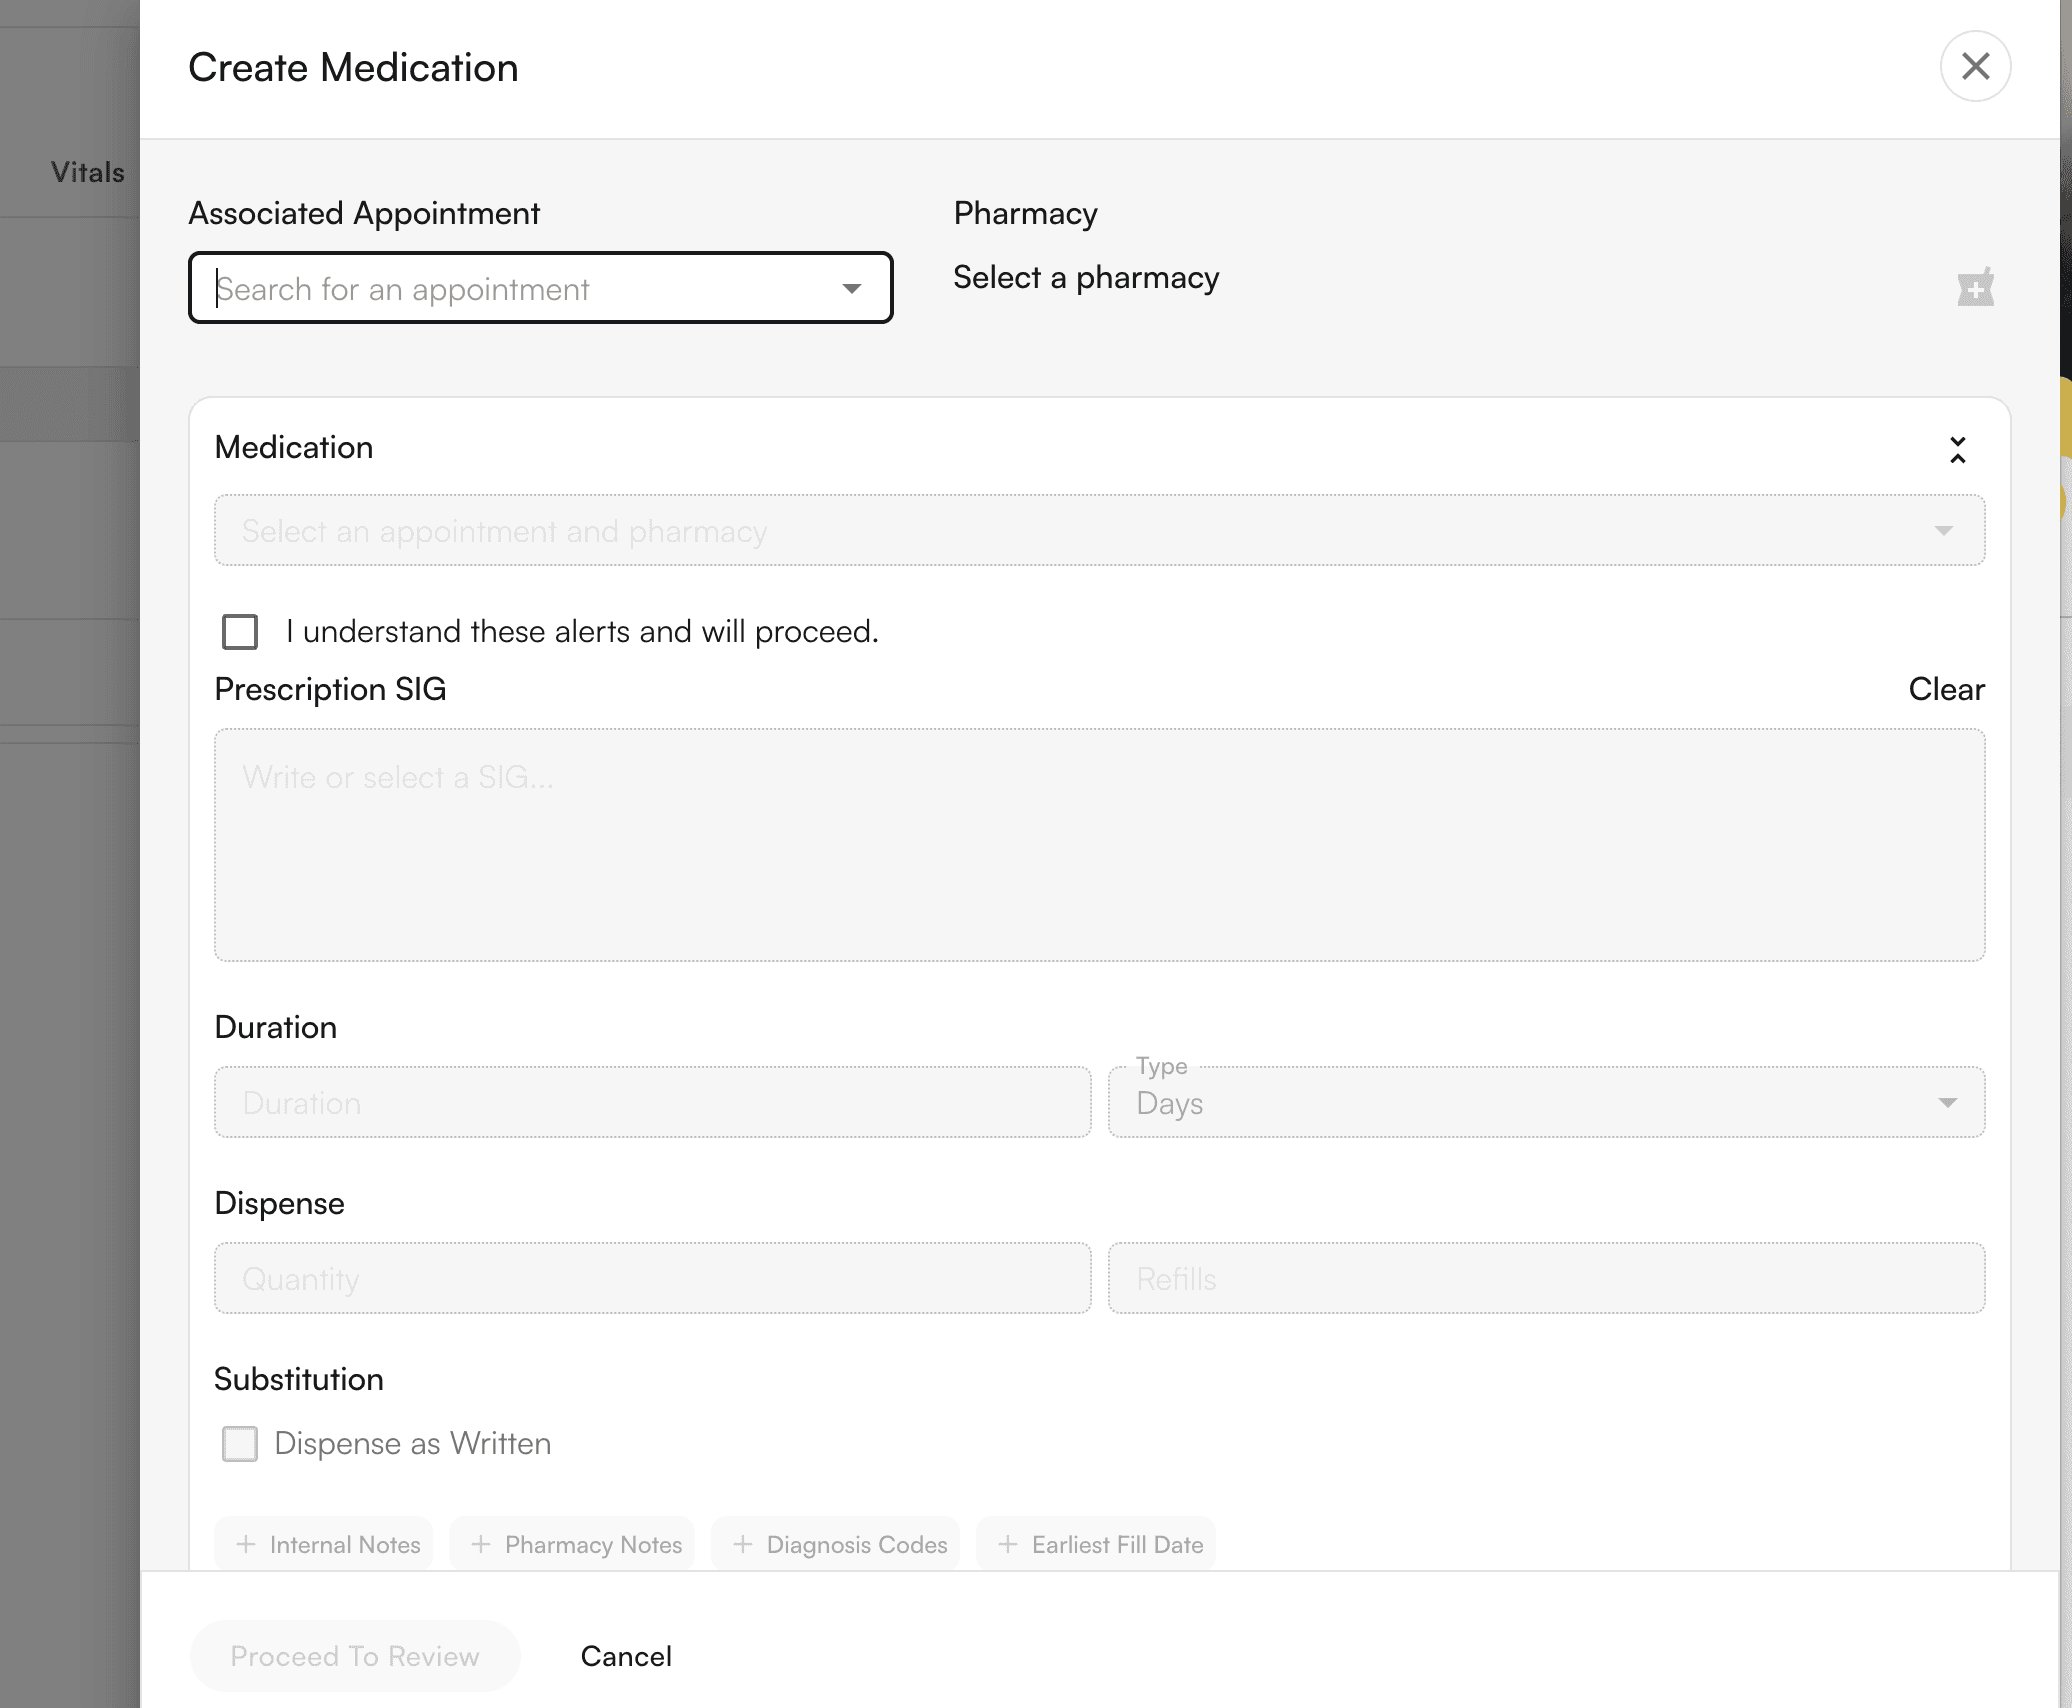Click the pharmacy store icon
The image size is (2072, 1708).
[1975, 288]
